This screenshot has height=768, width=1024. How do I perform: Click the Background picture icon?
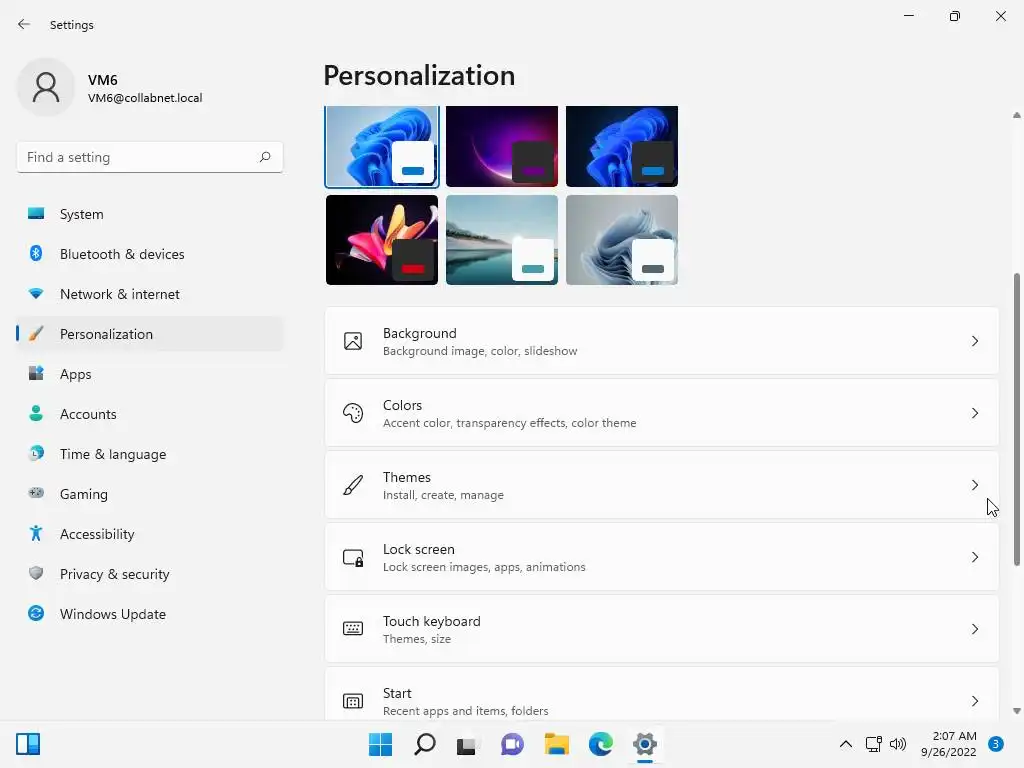click(x=353, y=341)
